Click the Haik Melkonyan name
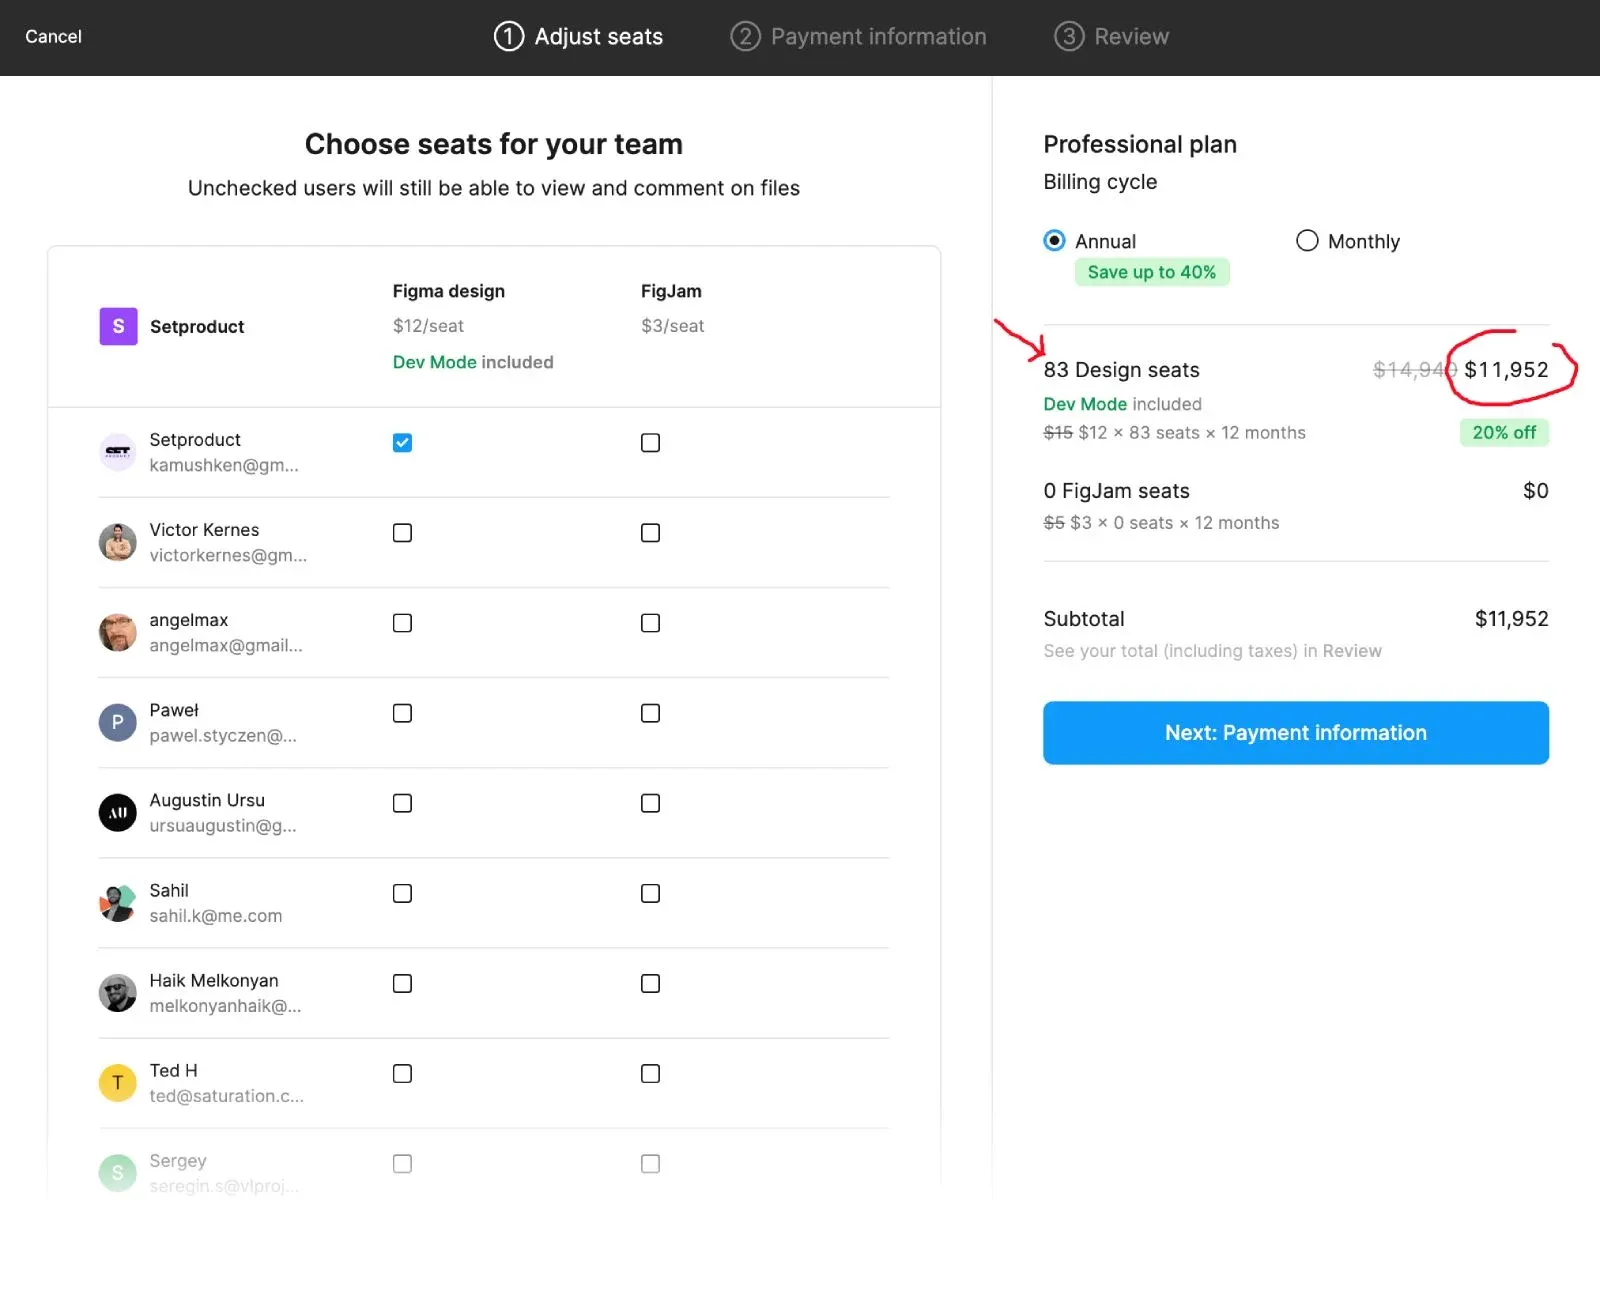This screenshot has height=1295, width=1600. pyautogui.click(x=214, y=980)
